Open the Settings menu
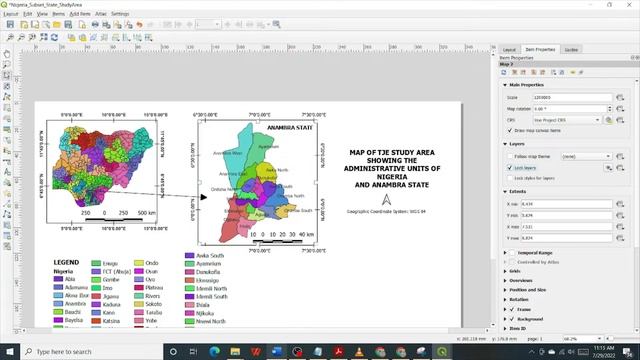The width and height of the screenshot is (640, 360). click(120, 14)
